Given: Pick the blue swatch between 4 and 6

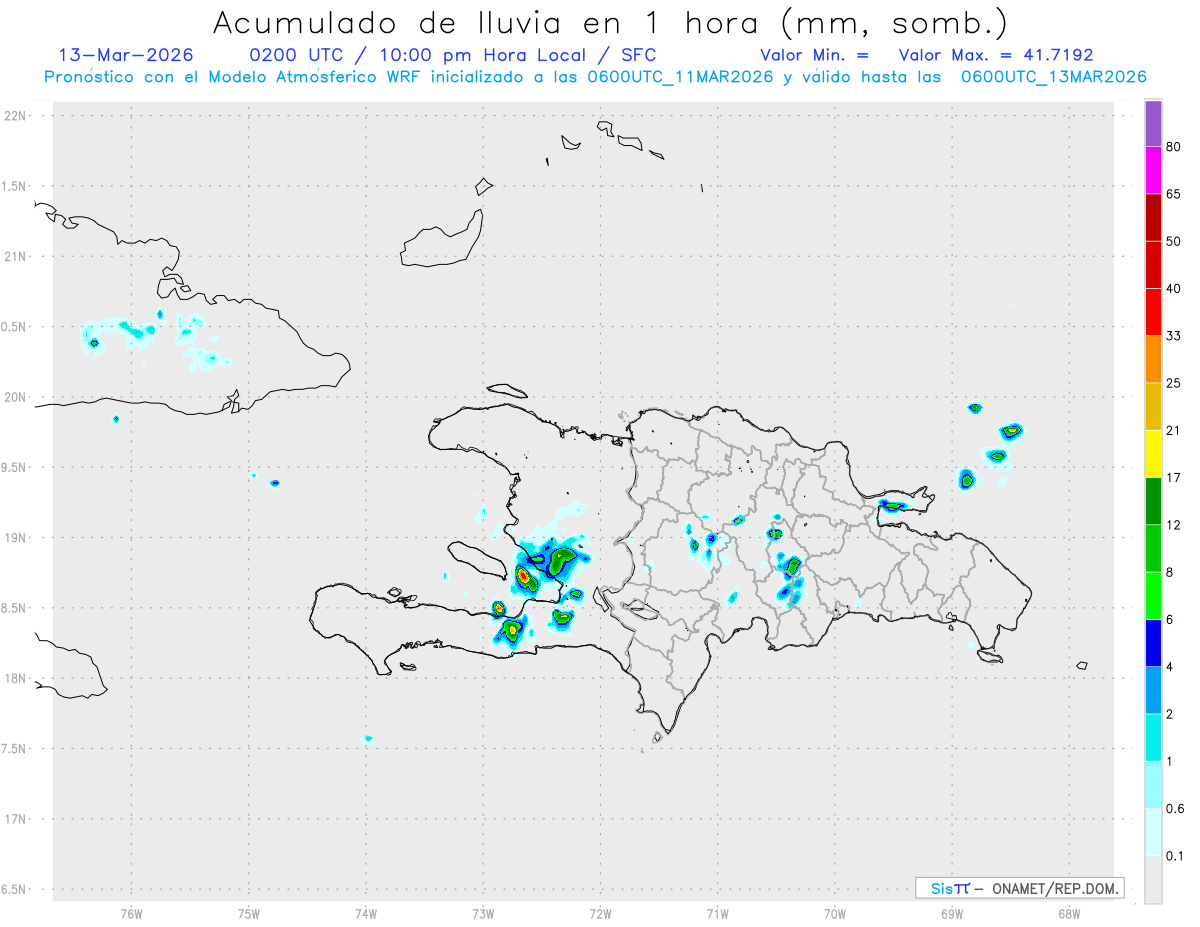Looking at the screenshot, I should click(x=1153, y=643).
